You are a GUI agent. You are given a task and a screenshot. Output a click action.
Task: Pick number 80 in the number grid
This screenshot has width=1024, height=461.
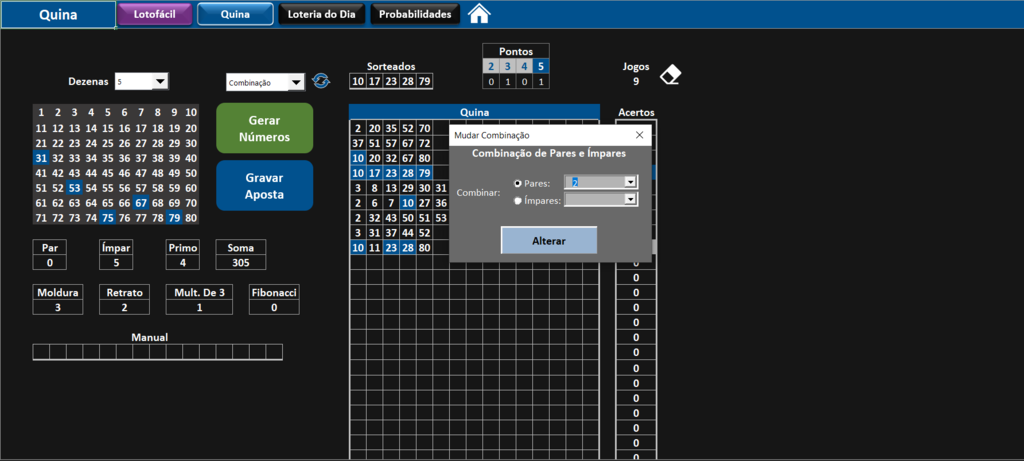pyautogui.click(x=191, y=218)
